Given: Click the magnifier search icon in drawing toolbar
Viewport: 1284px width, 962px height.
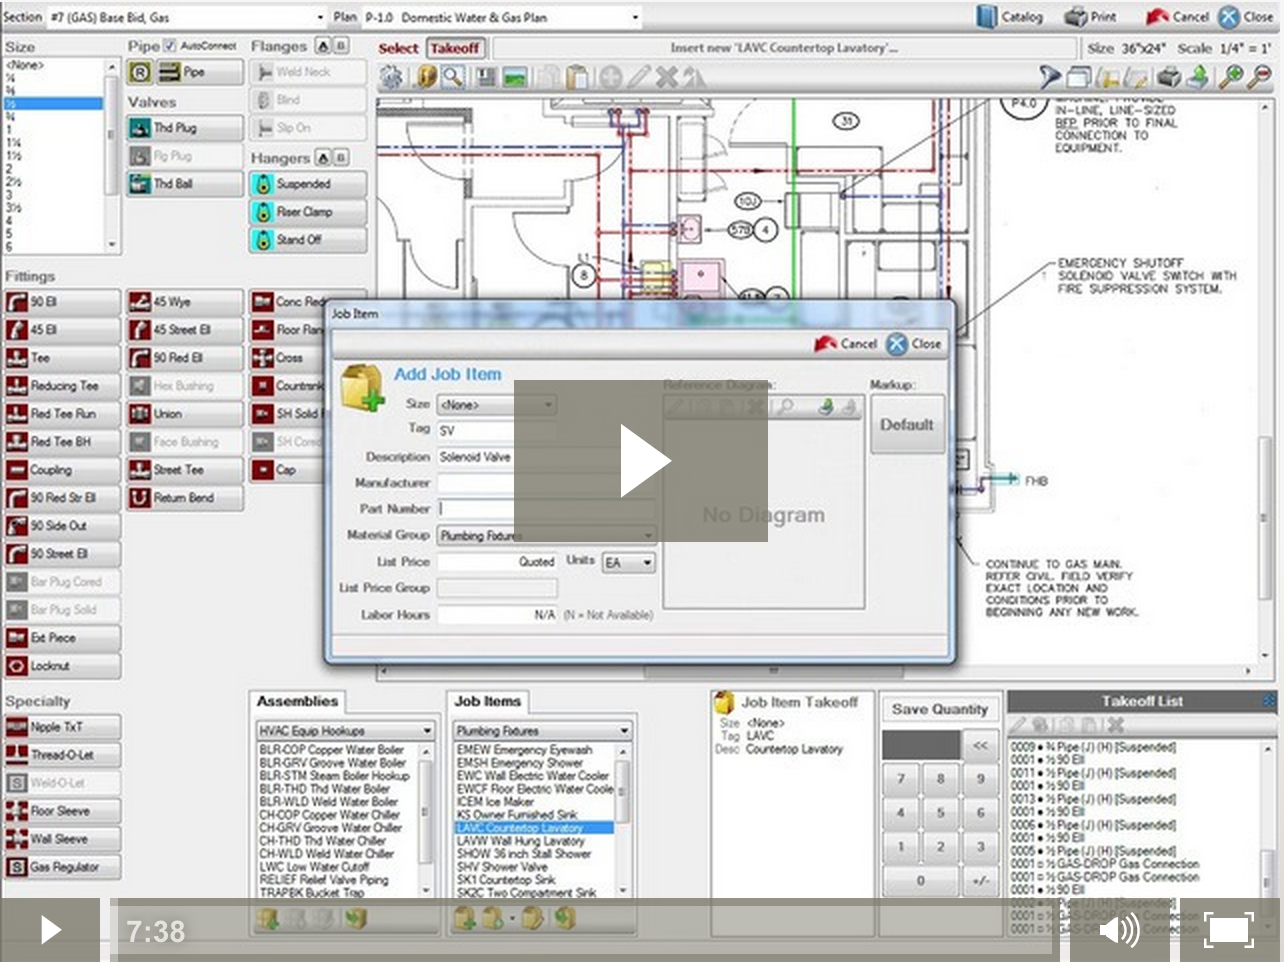Looking at the screenshot, I should (x=453, y=77).
